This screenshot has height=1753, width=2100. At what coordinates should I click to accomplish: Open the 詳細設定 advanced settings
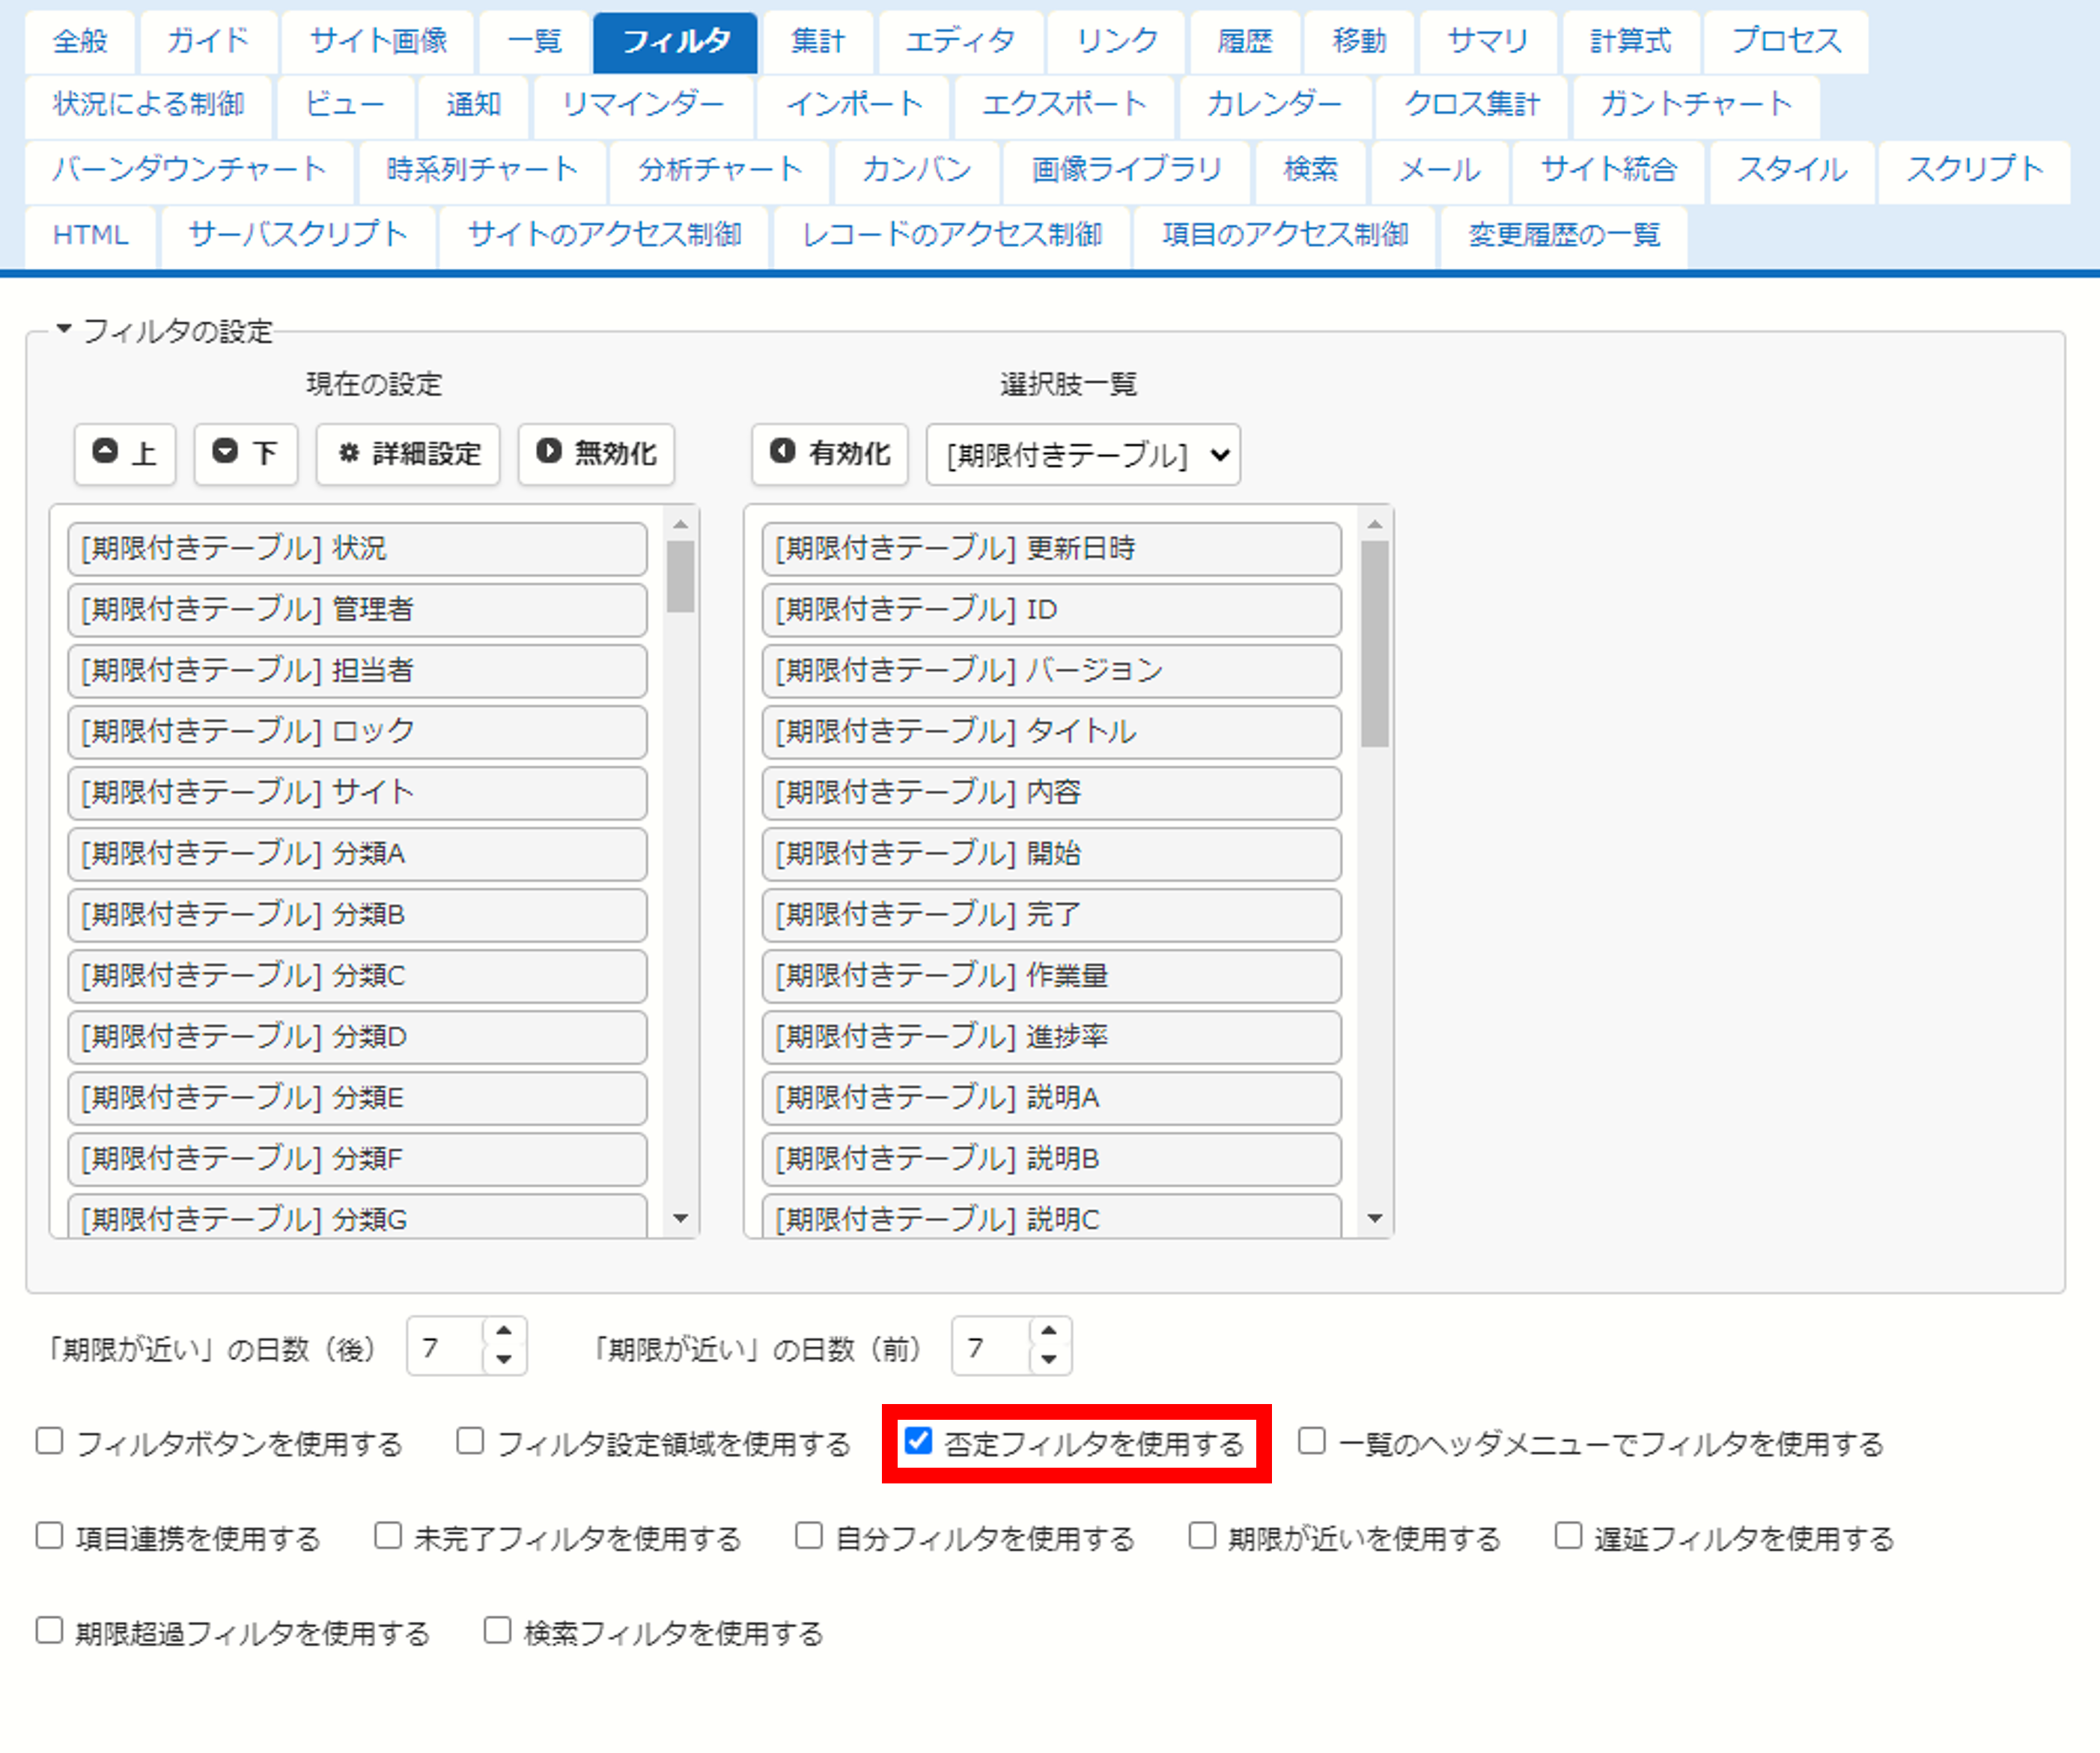coord(408,454)
